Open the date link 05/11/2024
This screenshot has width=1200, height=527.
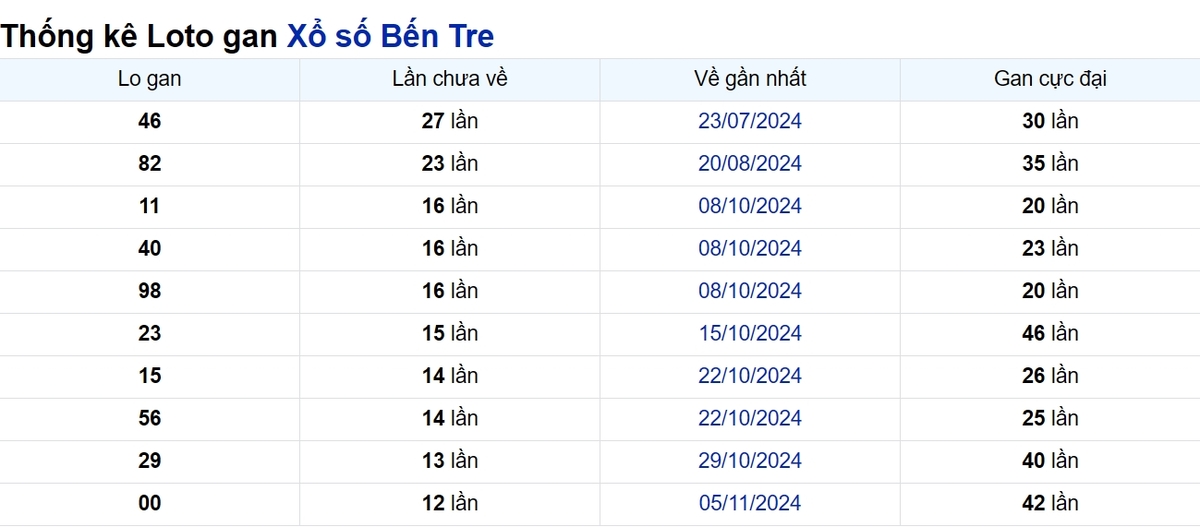pos(750,503)
